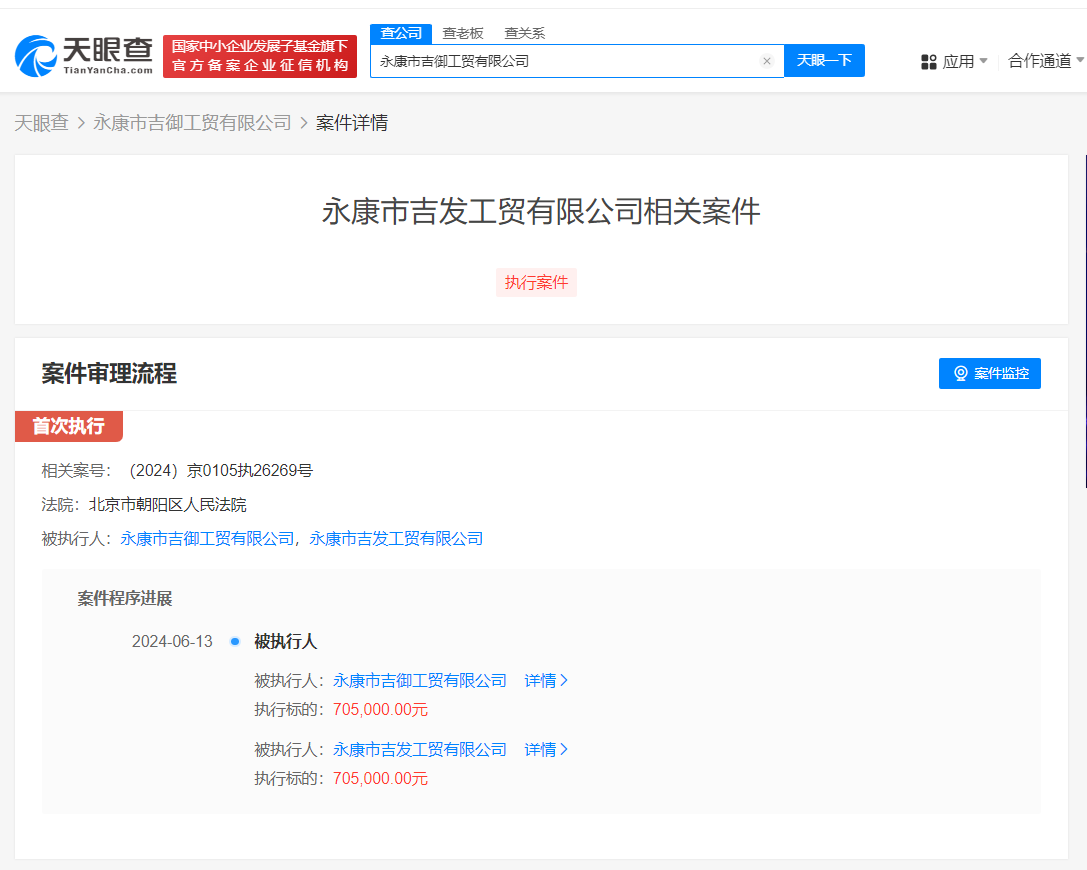This screenshot has height=870, width=1087.
Task: Click the 天眼一下 search button
Action: click(x=824, y=61)
